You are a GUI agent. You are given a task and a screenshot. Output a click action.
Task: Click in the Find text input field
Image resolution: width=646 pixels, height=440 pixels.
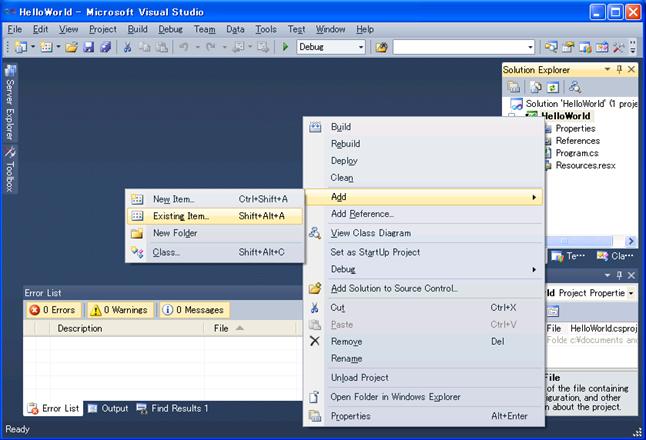[459, 47]
